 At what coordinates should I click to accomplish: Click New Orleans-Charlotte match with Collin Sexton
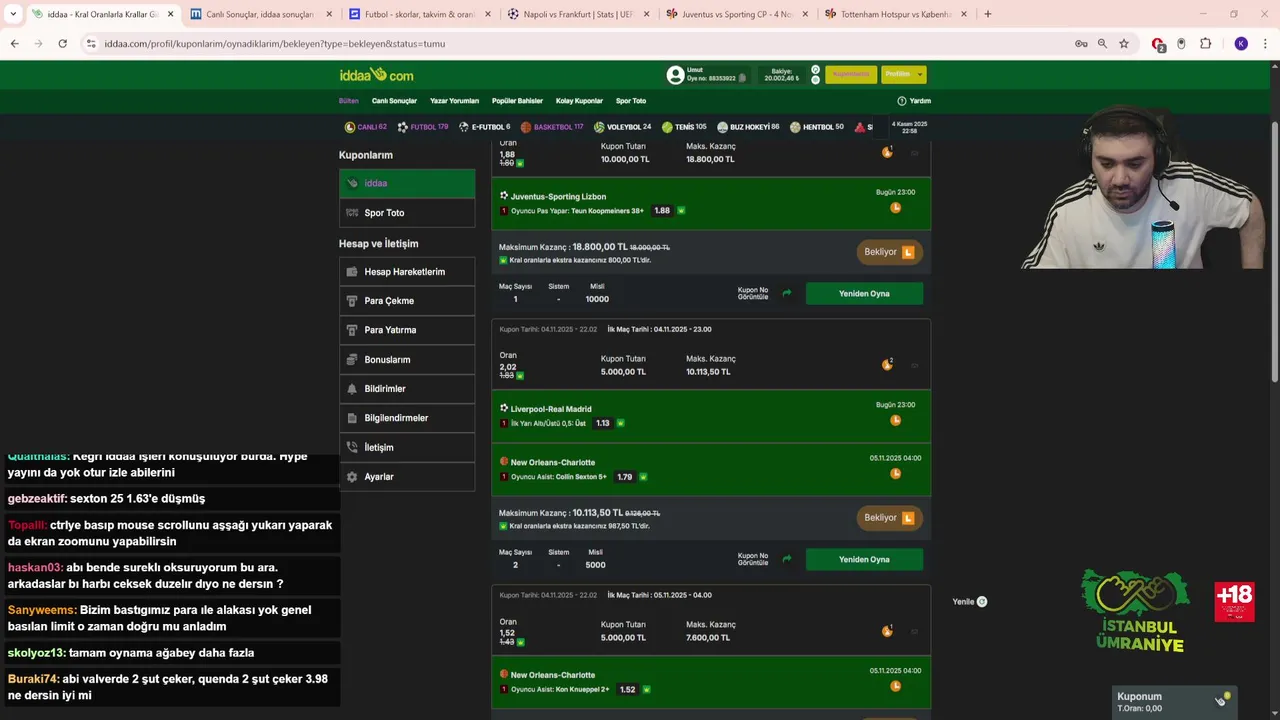552,462
